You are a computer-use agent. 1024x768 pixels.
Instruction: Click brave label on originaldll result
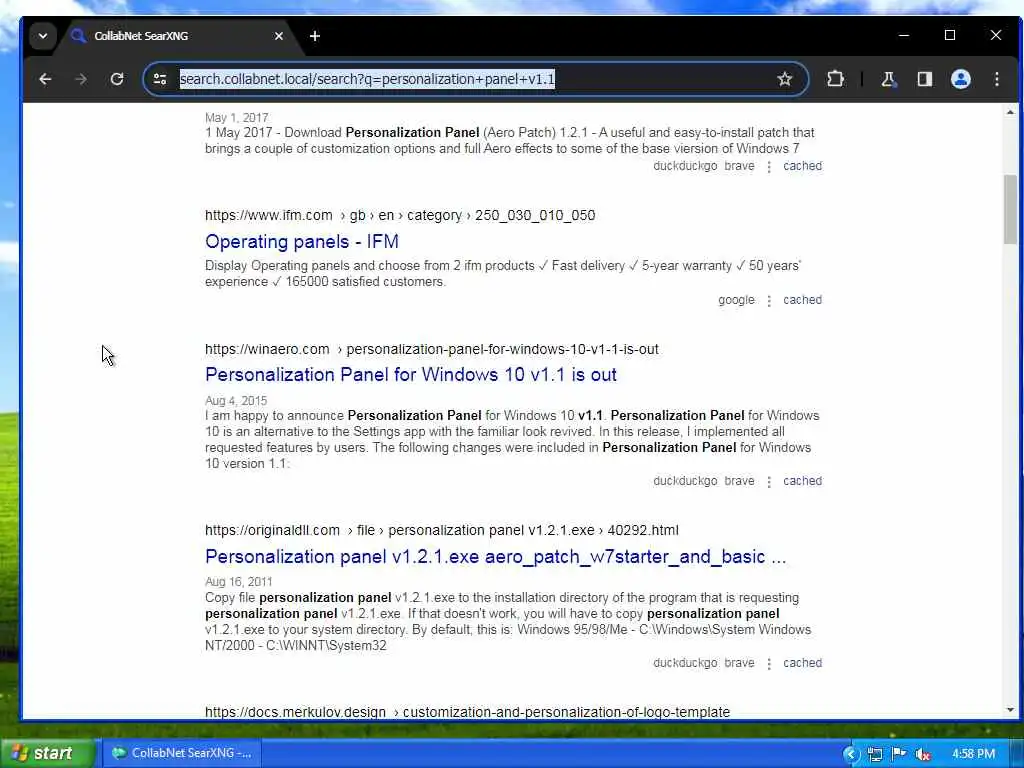(x=739, y=663)
